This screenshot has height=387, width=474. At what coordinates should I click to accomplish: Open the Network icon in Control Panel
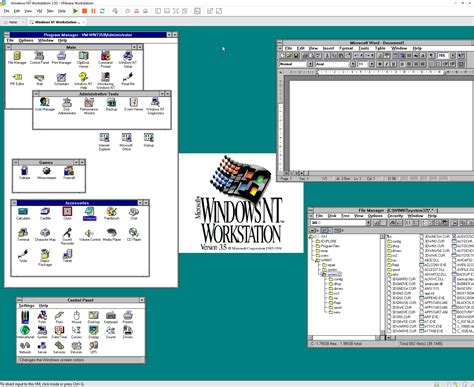pos(25,347)
